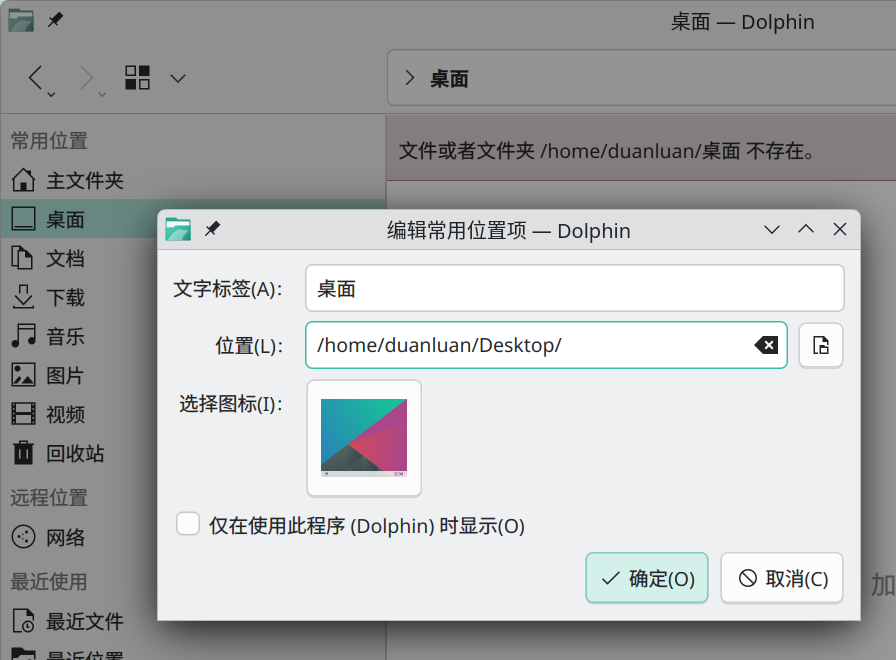Click the pin icon in main Dolphin title bar
Image resolution: width=896 pixels, height=660 pixels.
coord(55,21)
